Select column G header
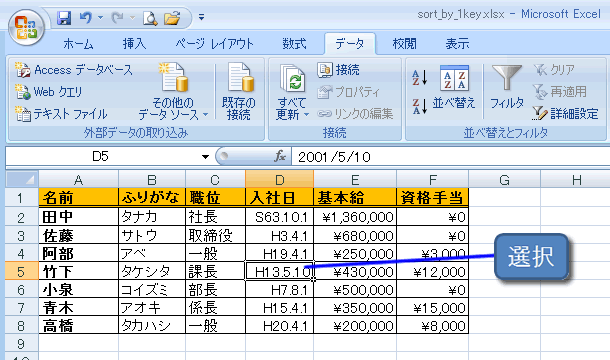 pyautogui.click(x=504, y=180)
